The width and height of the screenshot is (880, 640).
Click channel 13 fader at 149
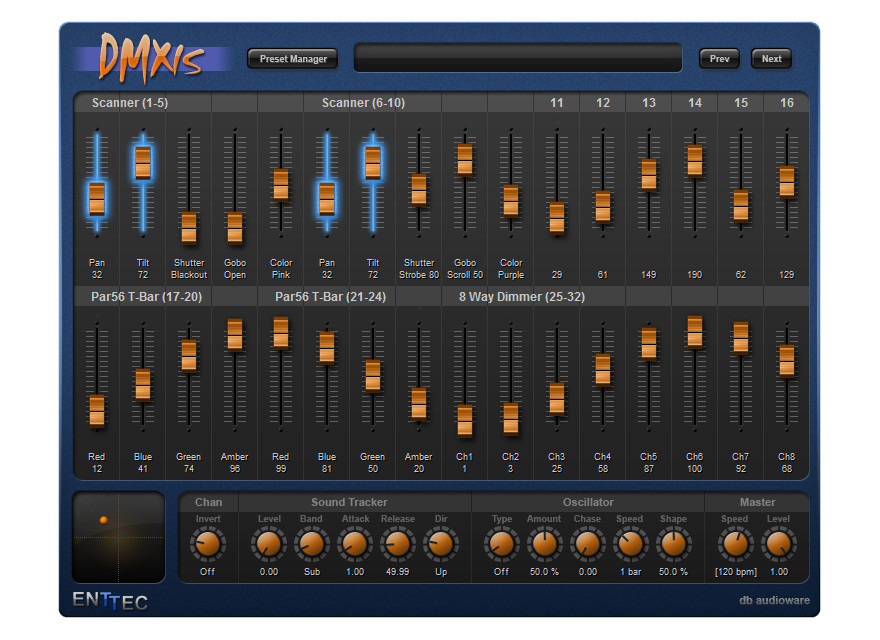[649, 174]
